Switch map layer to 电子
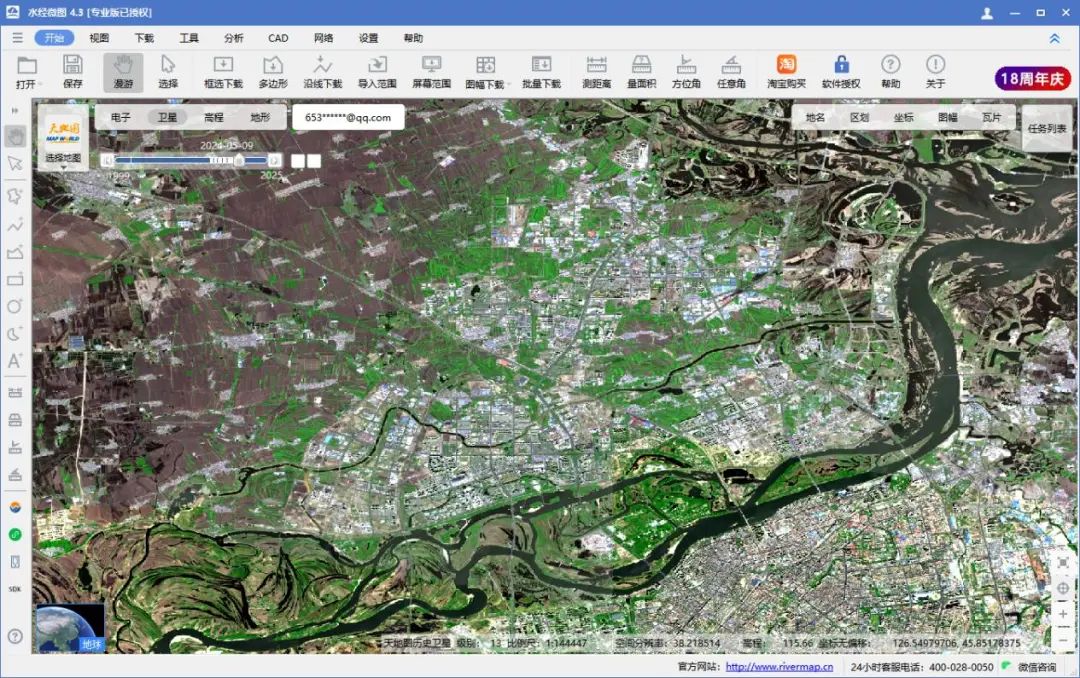The height and width of the screenshot is (678, 1080). tap(121, 117)
